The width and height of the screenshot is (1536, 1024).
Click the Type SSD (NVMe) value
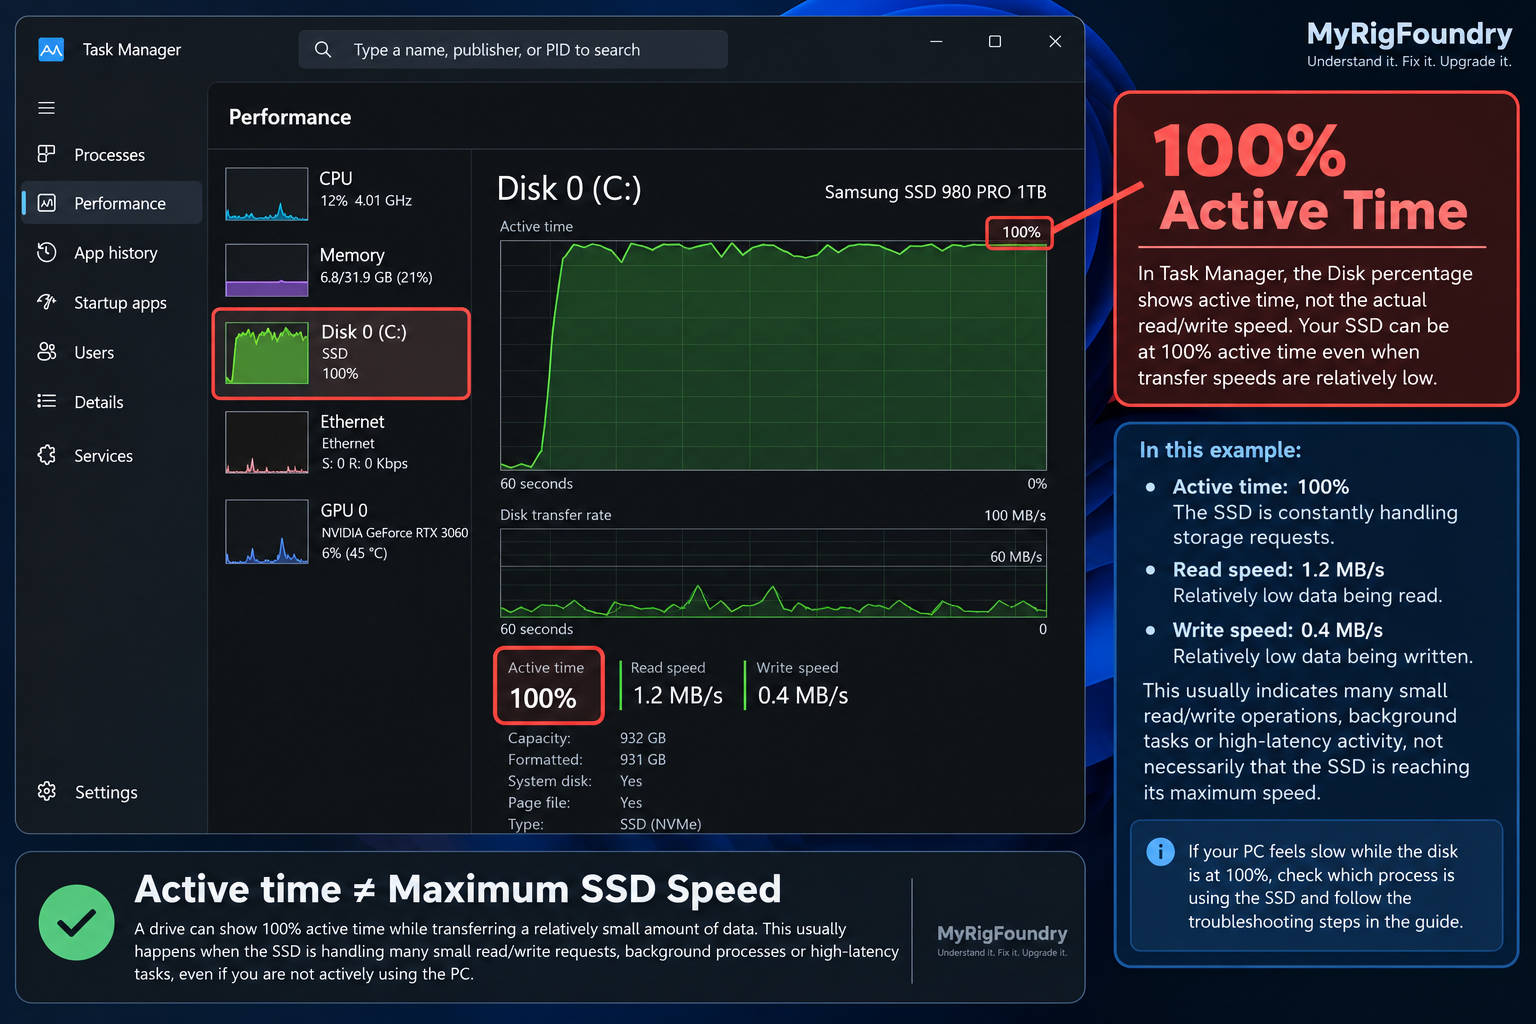coord(660,824)
